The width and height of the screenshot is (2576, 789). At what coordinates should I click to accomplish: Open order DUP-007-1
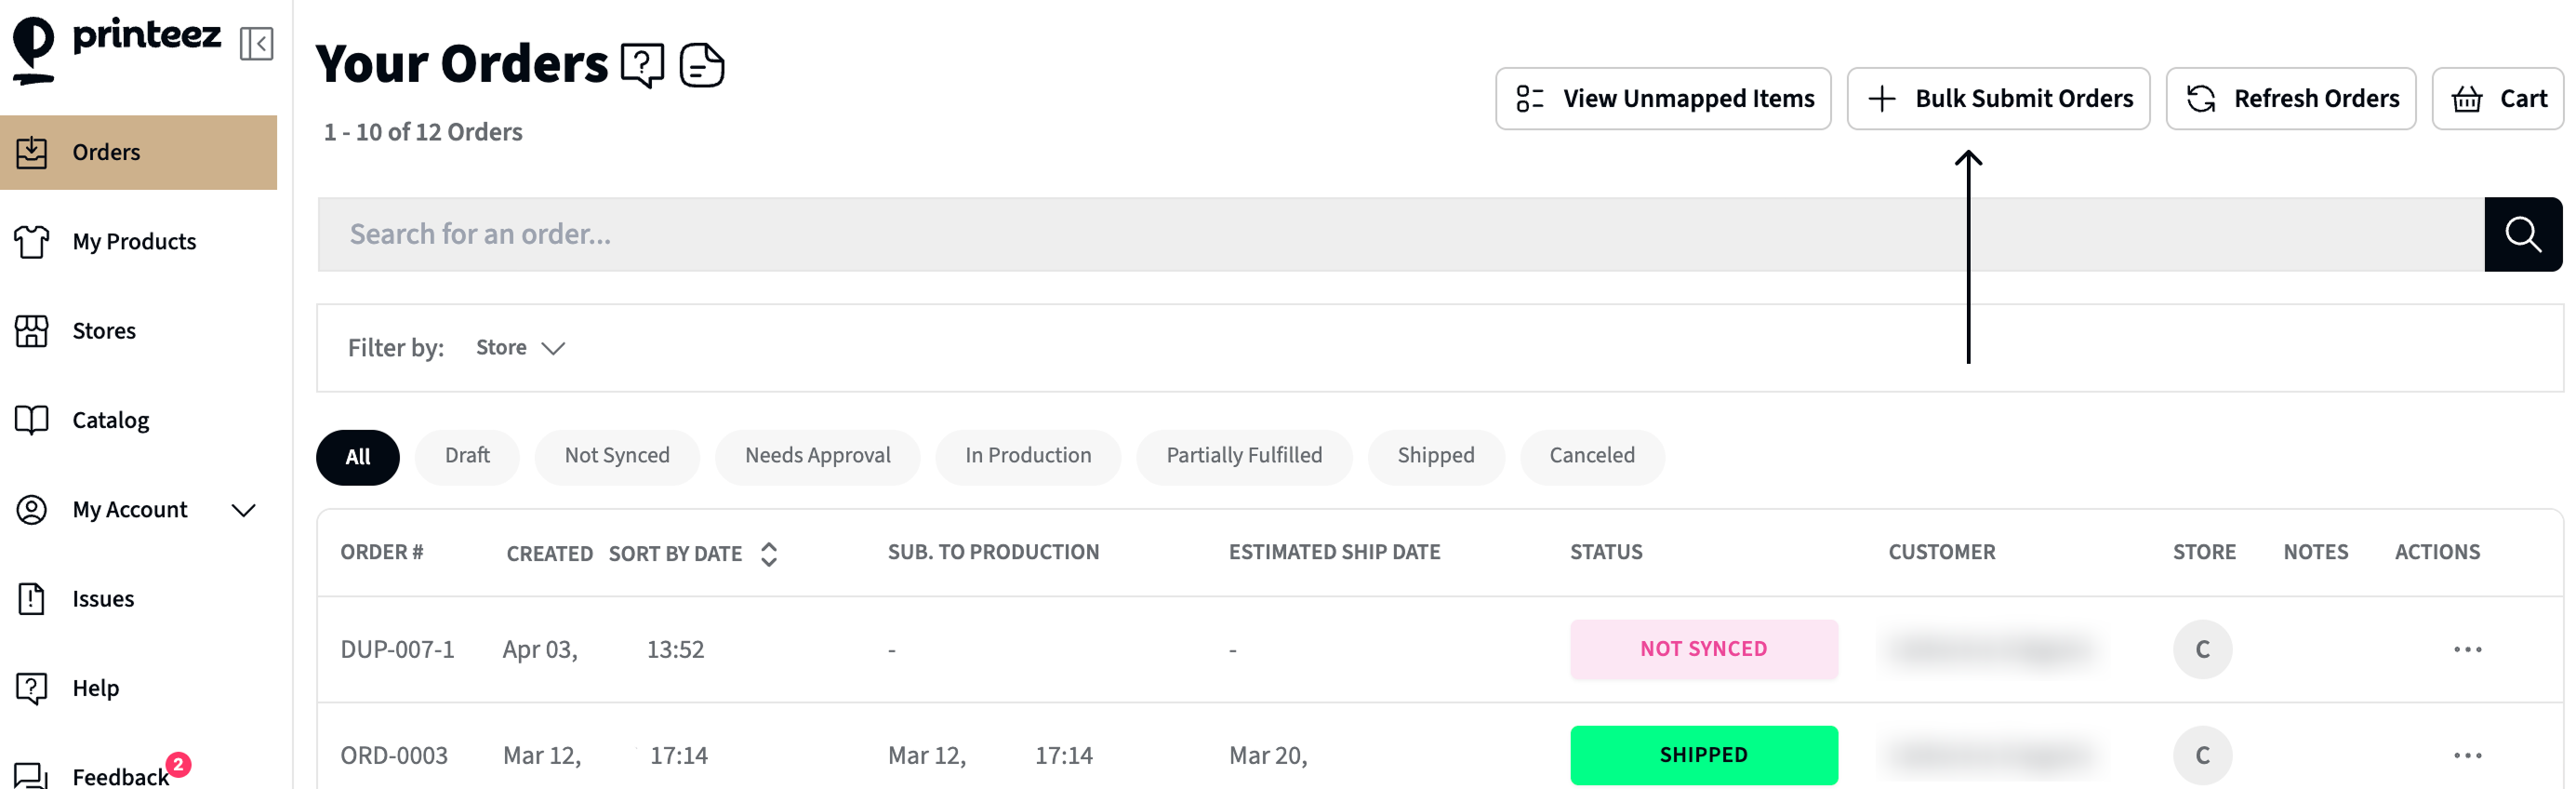[397, 649]
